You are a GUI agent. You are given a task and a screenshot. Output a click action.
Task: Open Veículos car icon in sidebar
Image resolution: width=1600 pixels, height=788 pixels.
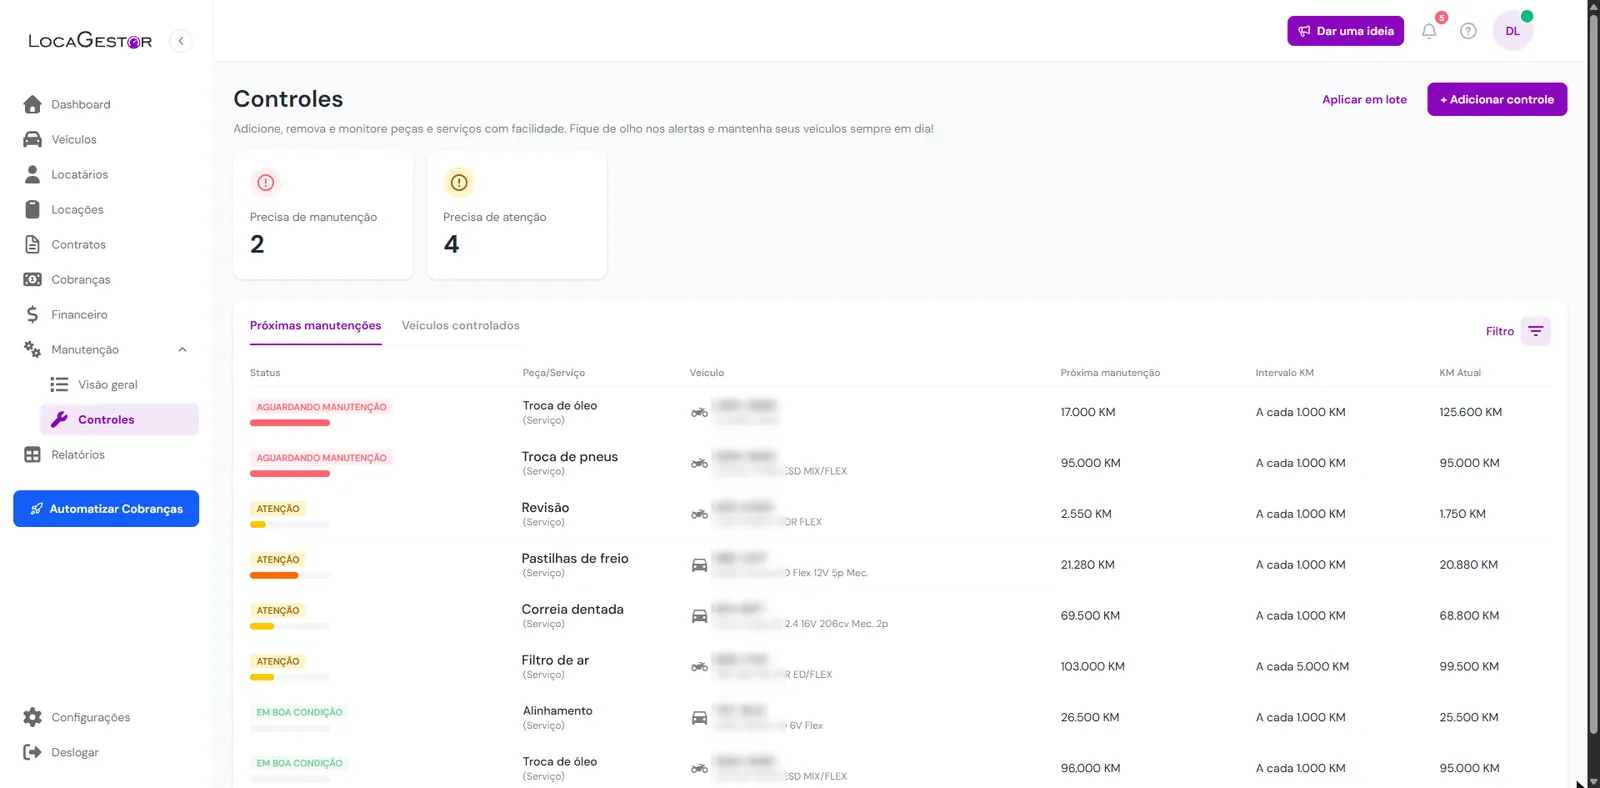click(x=32, y=139)
